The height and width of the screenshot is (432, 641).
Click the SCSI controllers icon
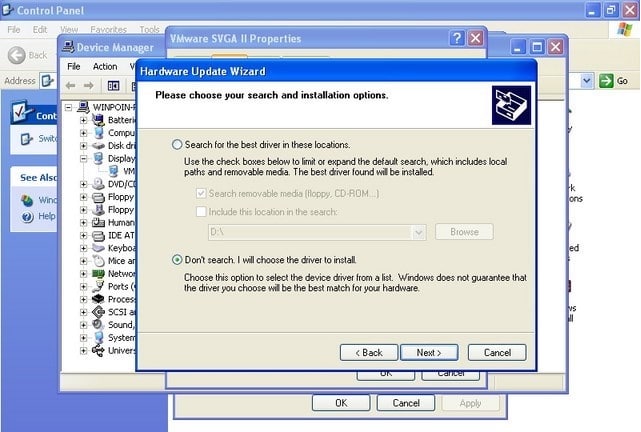point(98,312)
